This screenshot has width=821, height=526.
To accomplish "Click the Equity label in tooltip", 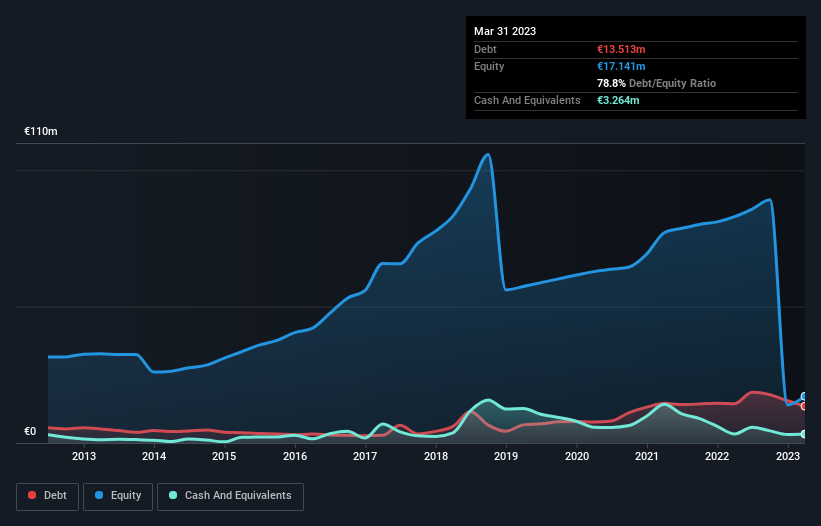I will (489, 66).
